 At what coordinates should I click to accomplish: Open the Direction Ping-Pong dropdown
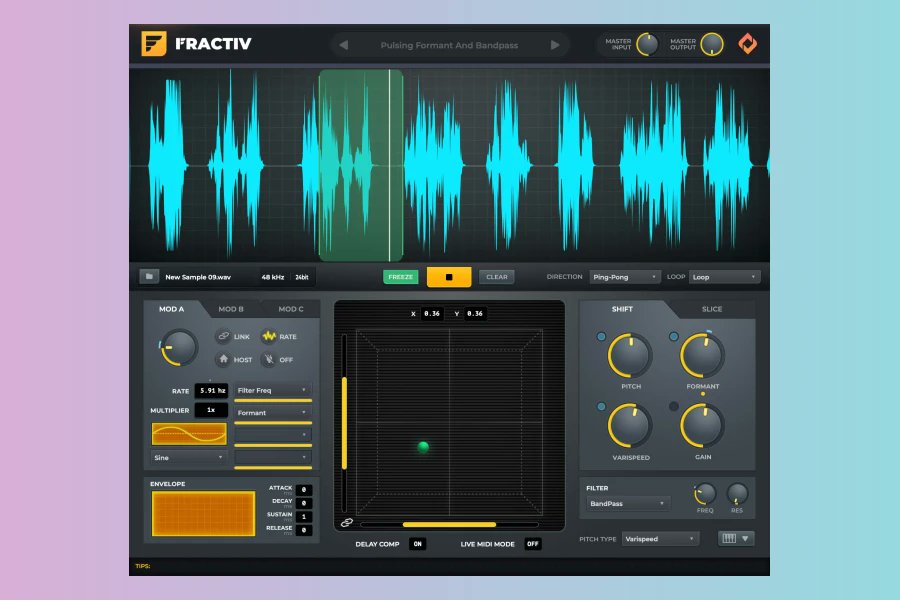pyautogui.click(x=625, y=277)
